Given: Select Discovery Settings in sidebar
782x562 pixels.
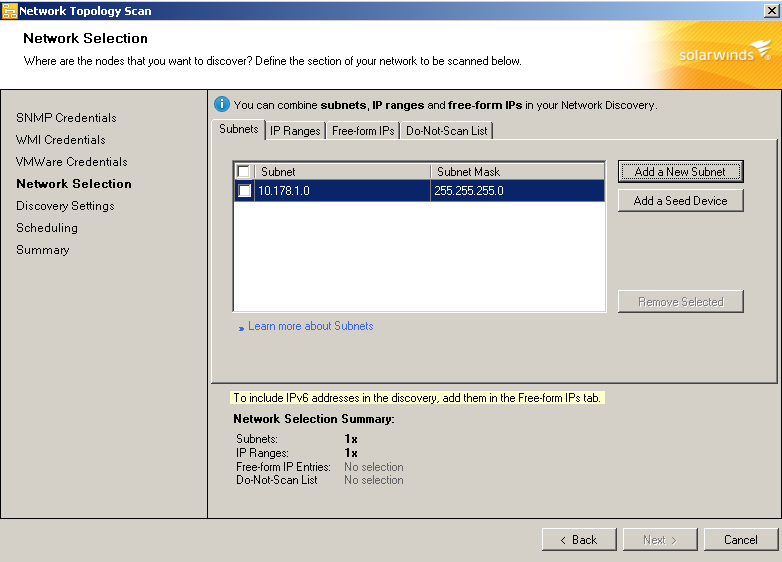Looking at the screenshot, I should 65,206.
